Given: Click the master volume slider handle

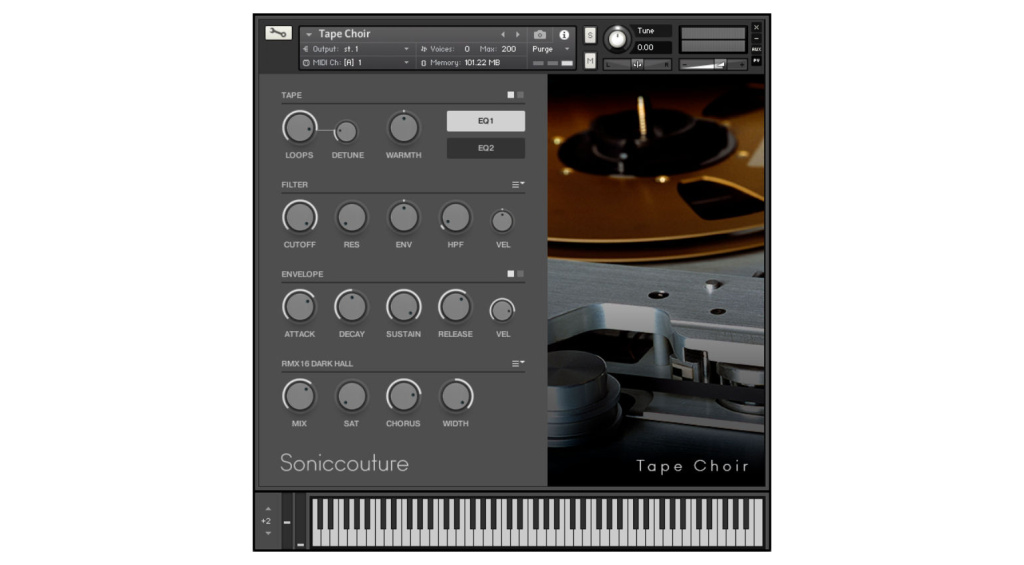Looking at the screenshot, I should (720, 64).
